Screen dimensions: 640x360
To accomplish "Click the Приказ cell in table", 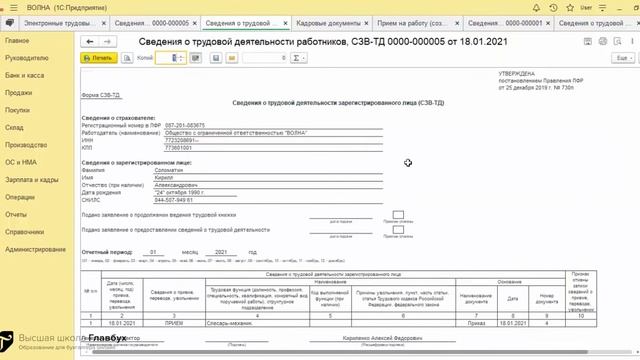I will (x=476, y=323).
